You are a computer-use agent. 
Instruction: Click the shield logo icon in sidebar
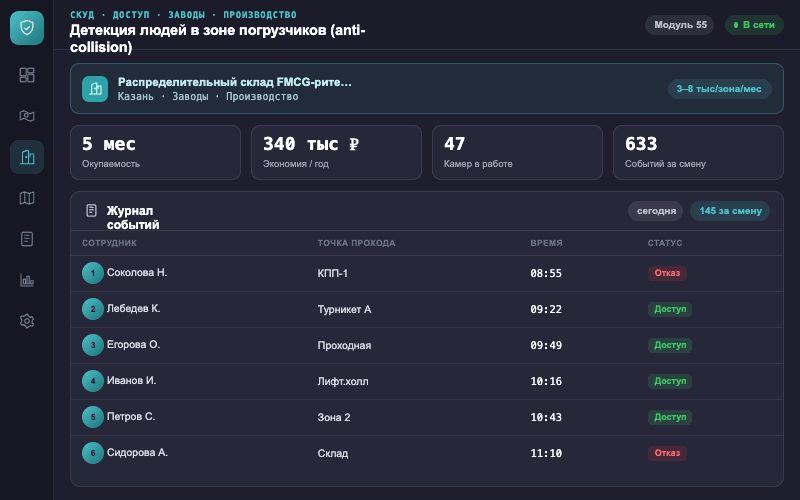pos(27,28)
